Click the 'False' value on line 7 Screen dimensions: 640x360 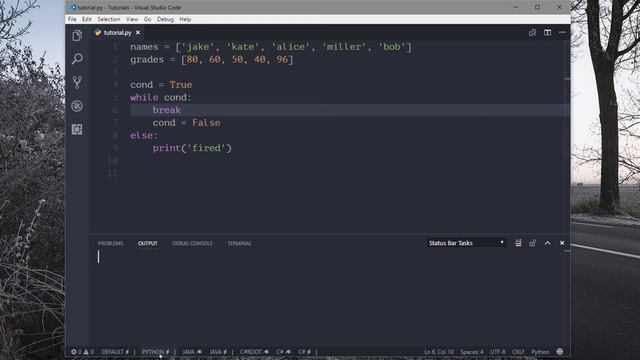[206, 122]
